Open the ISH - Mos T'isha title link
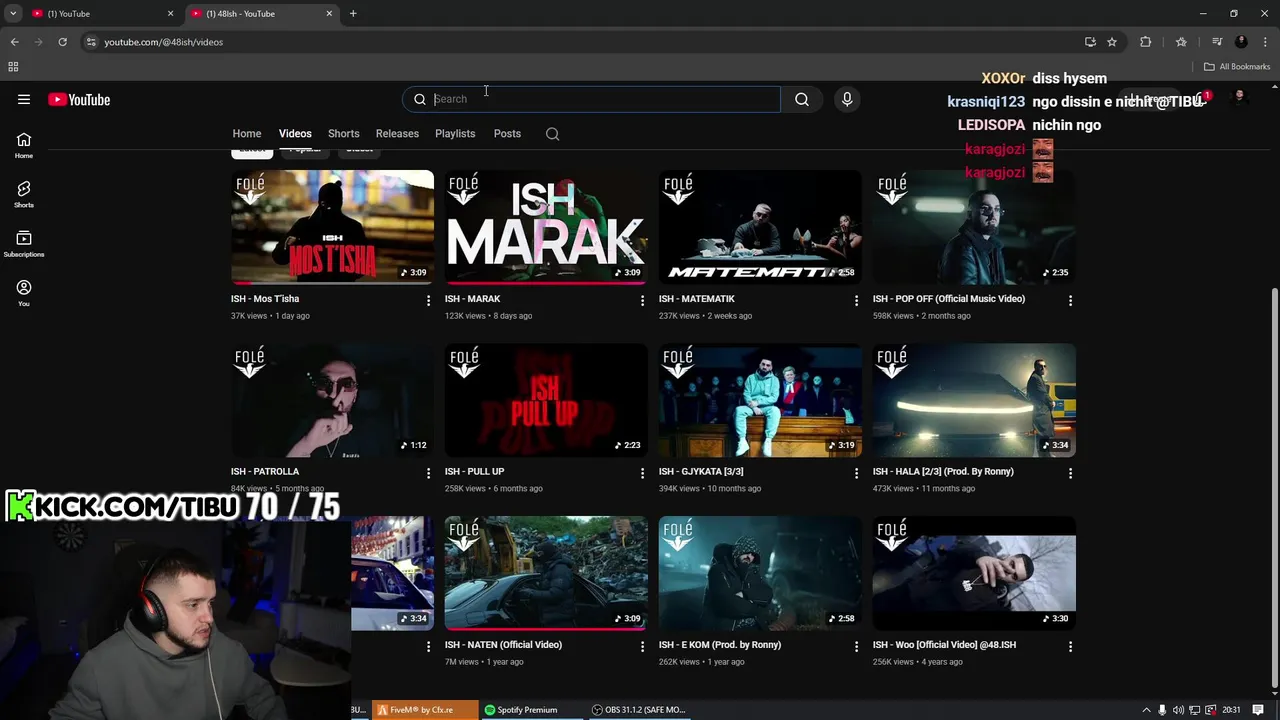The height and width of the screenshot is (720, 1280). click(265, 299)
